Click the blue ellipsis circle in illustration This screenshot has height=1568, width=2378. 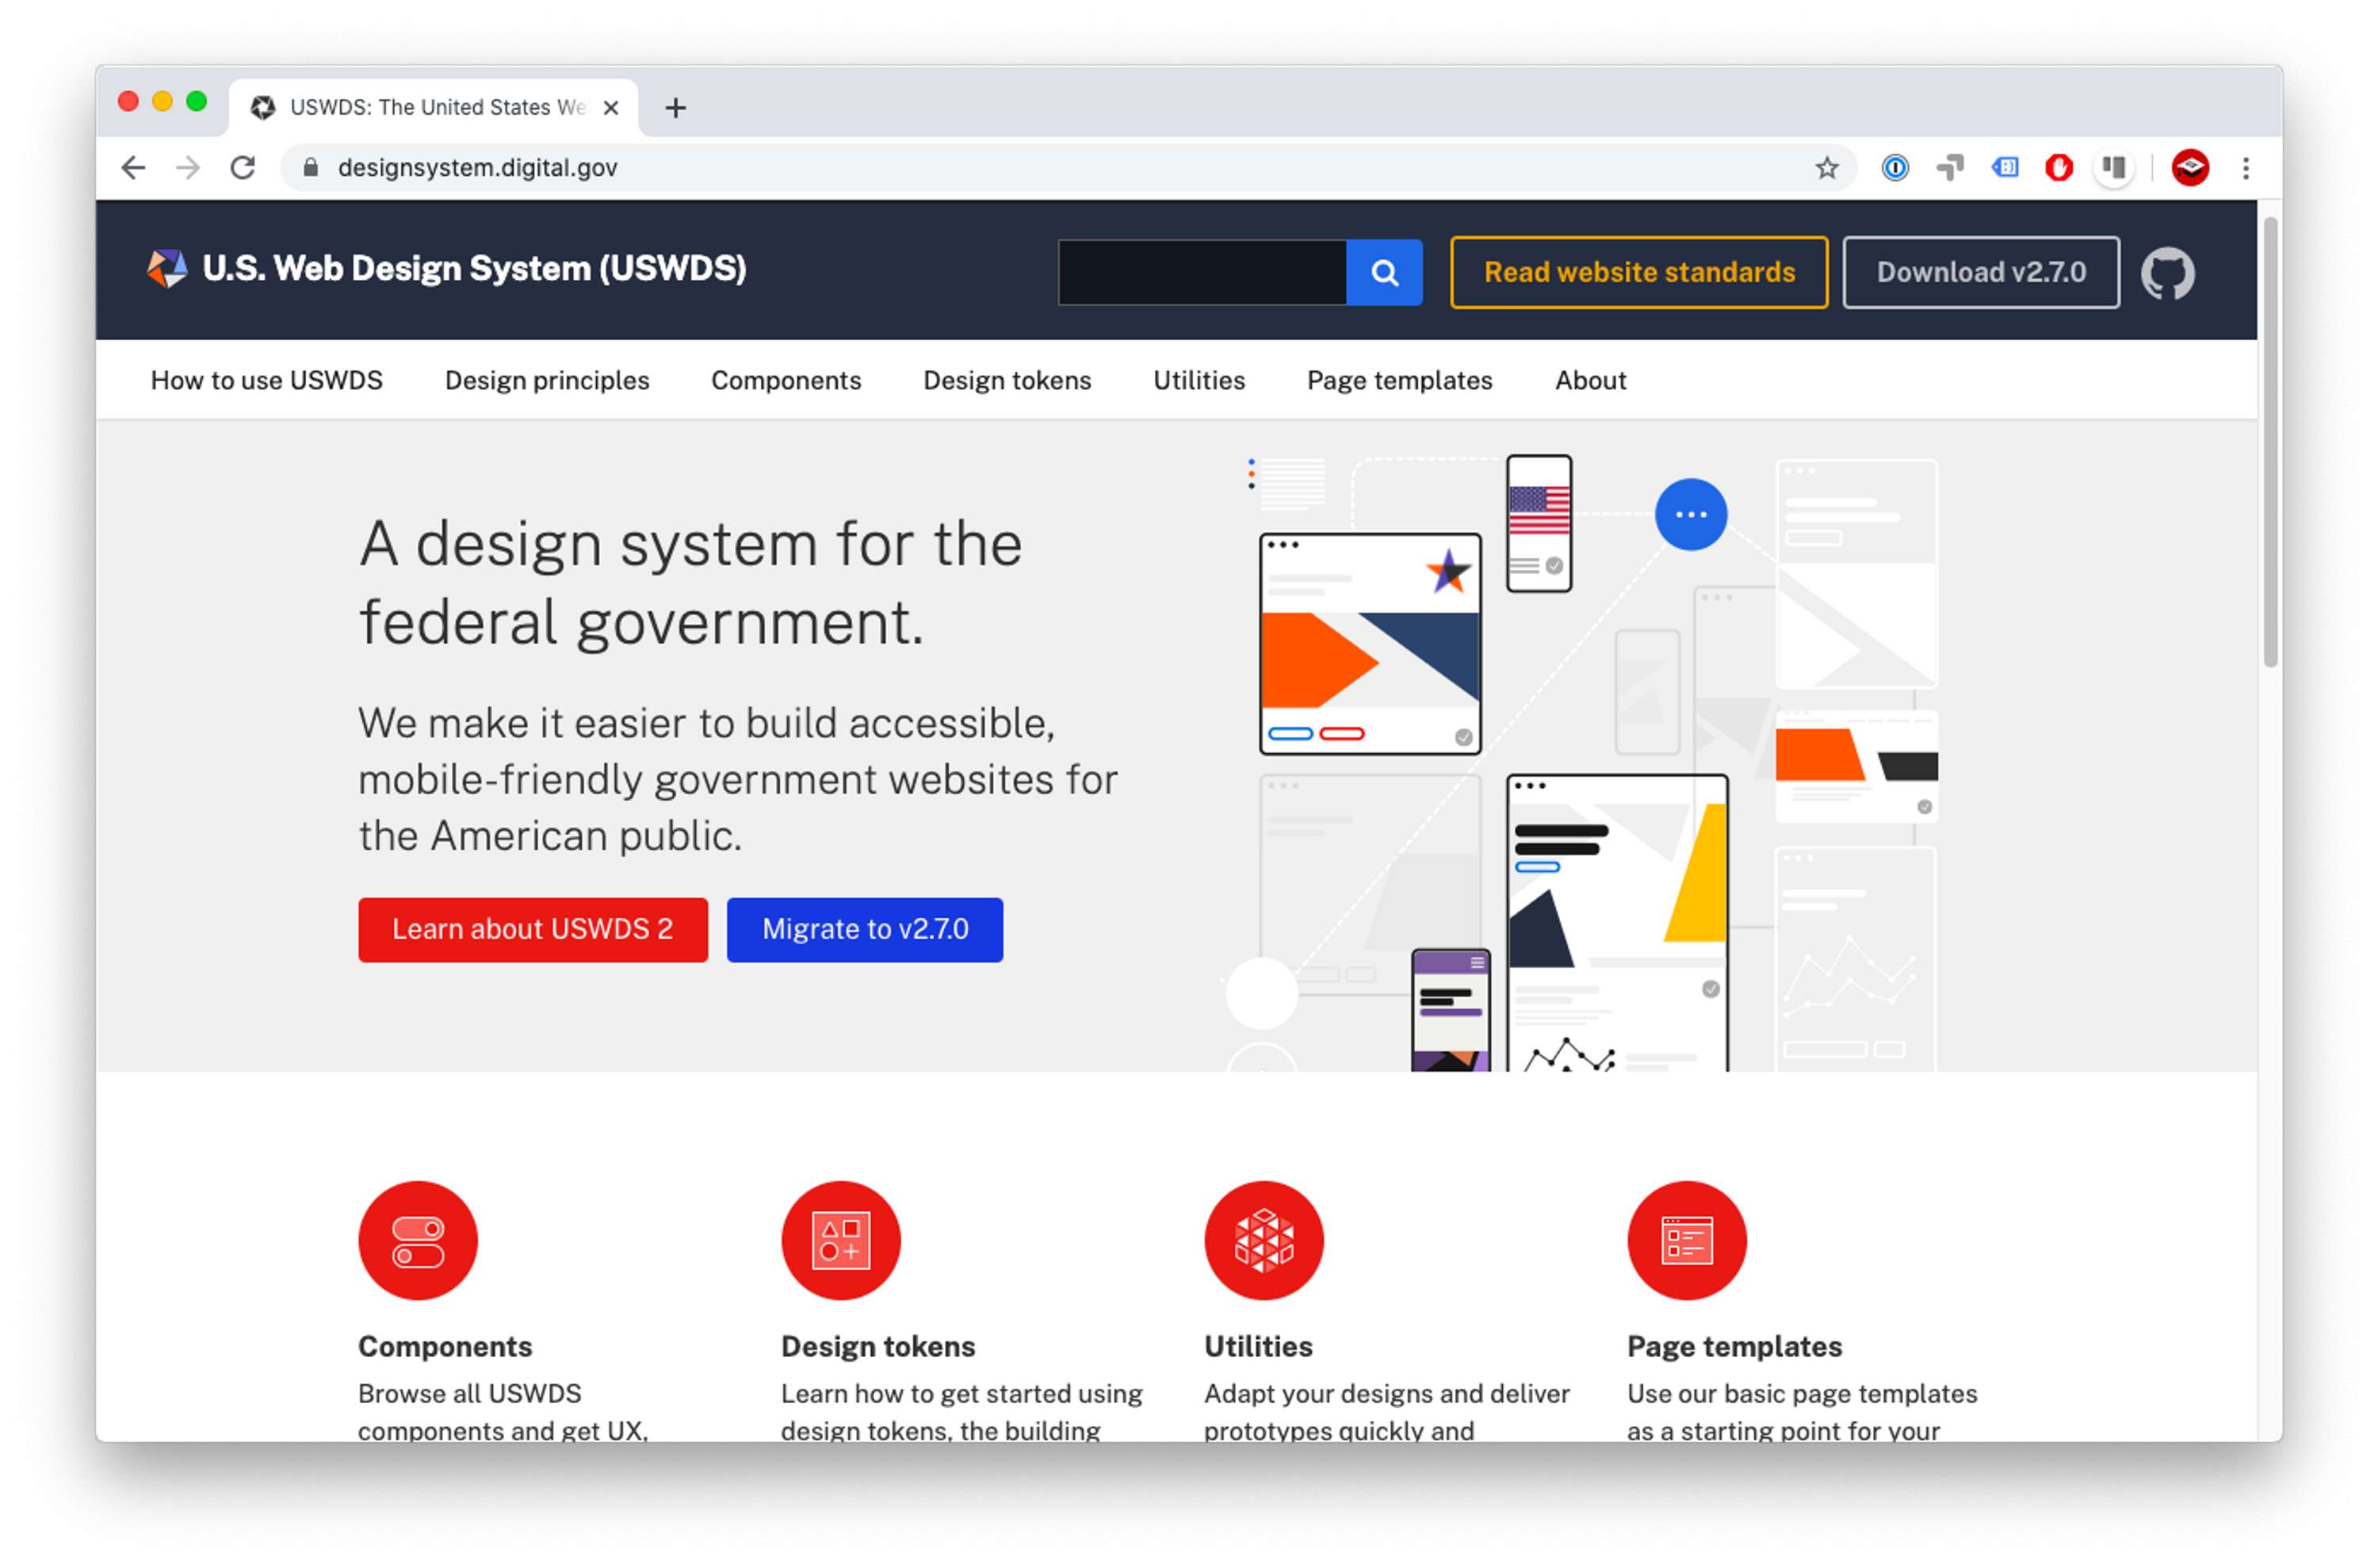pos(1691,514)
